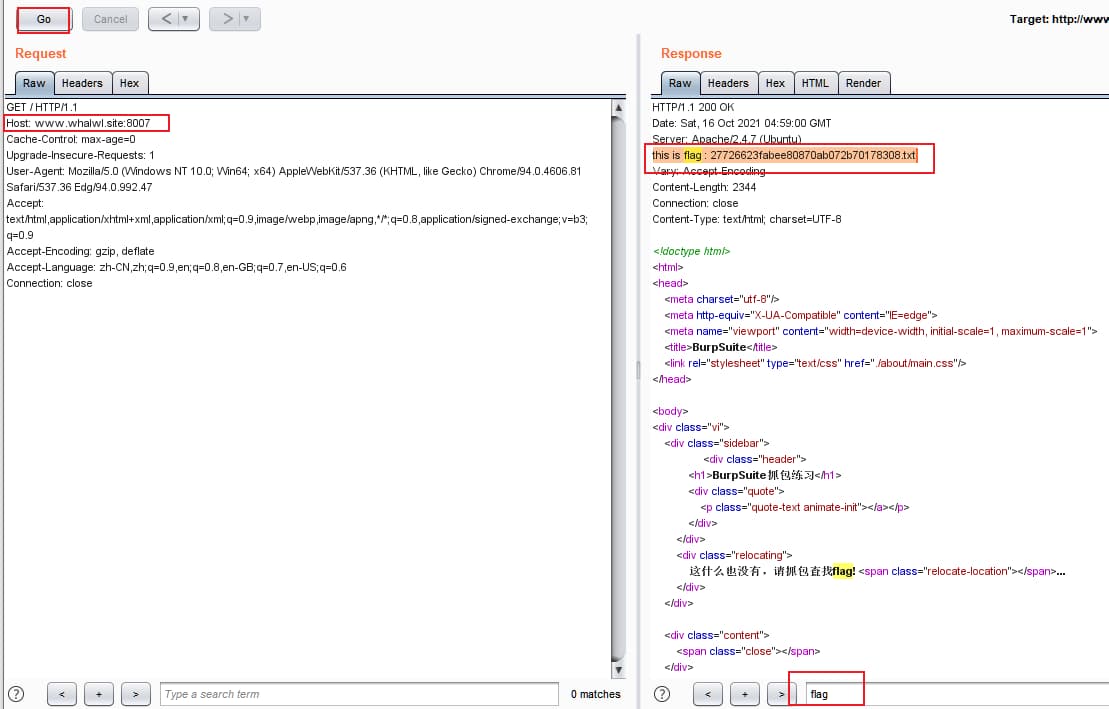Click the stylesheet link tag line
1109x709 pixels.
pyautogui.click(x=815, y=363)
